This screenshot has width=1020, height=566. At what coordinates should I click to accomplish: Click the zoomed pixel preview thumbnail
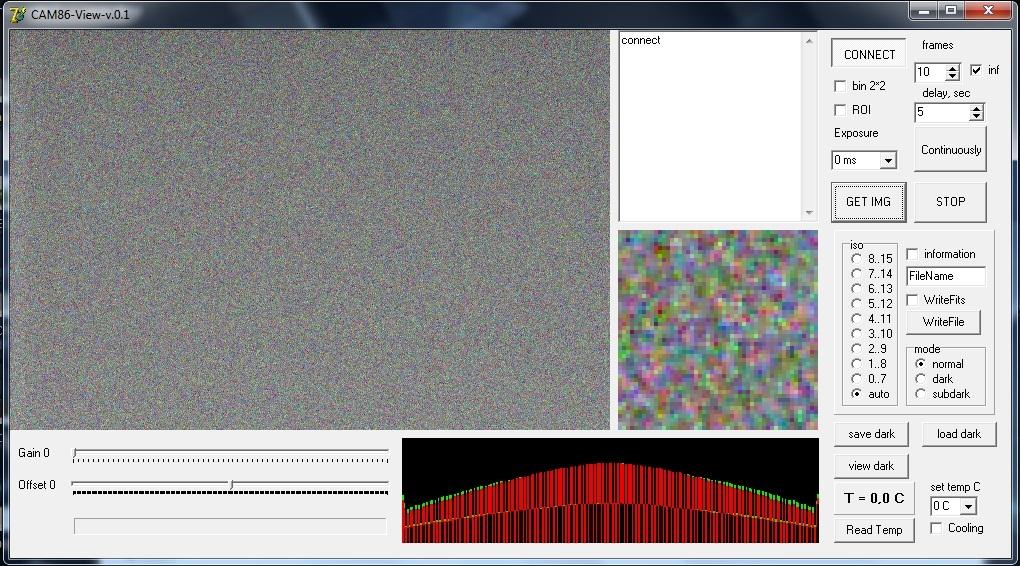point(718,330)
